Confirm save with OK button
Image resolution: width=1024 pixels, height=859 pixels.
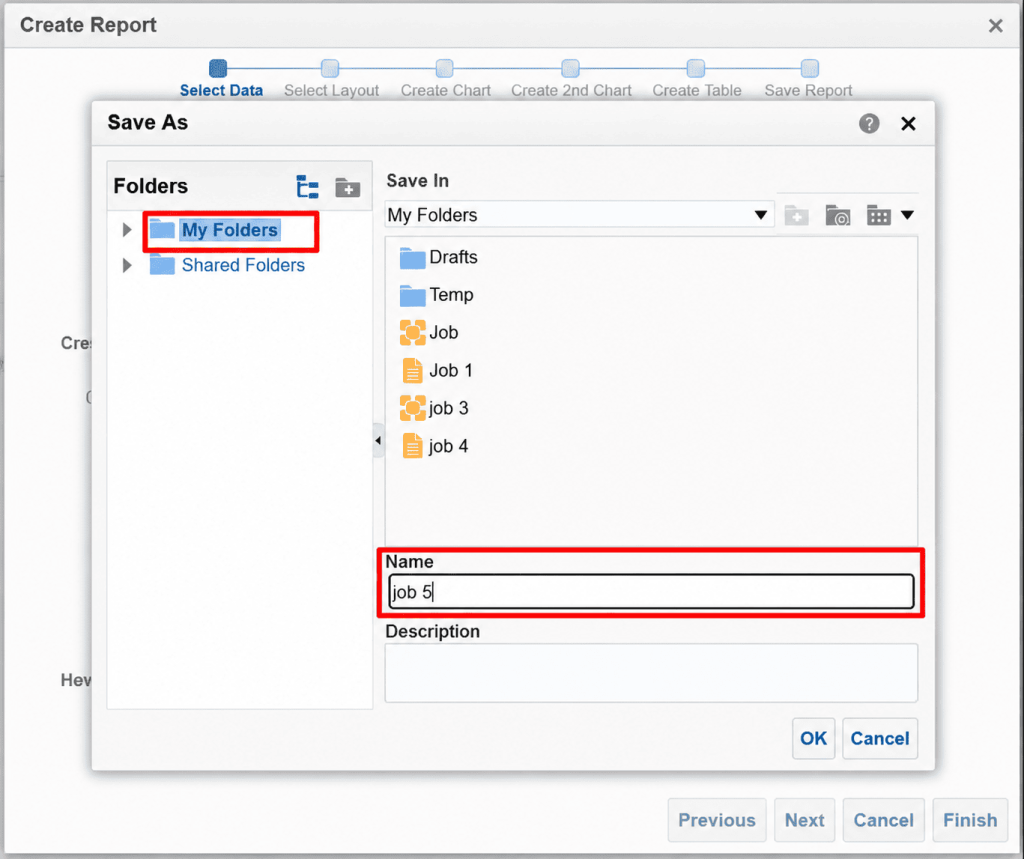[x=813, y=738]
